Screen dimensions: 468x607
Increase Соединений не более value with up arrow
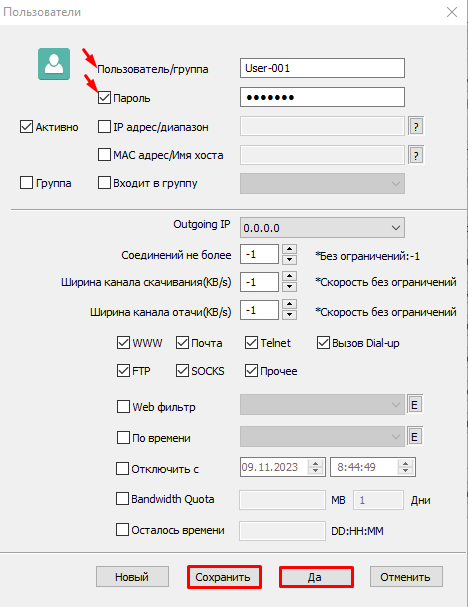coord(289,249)
